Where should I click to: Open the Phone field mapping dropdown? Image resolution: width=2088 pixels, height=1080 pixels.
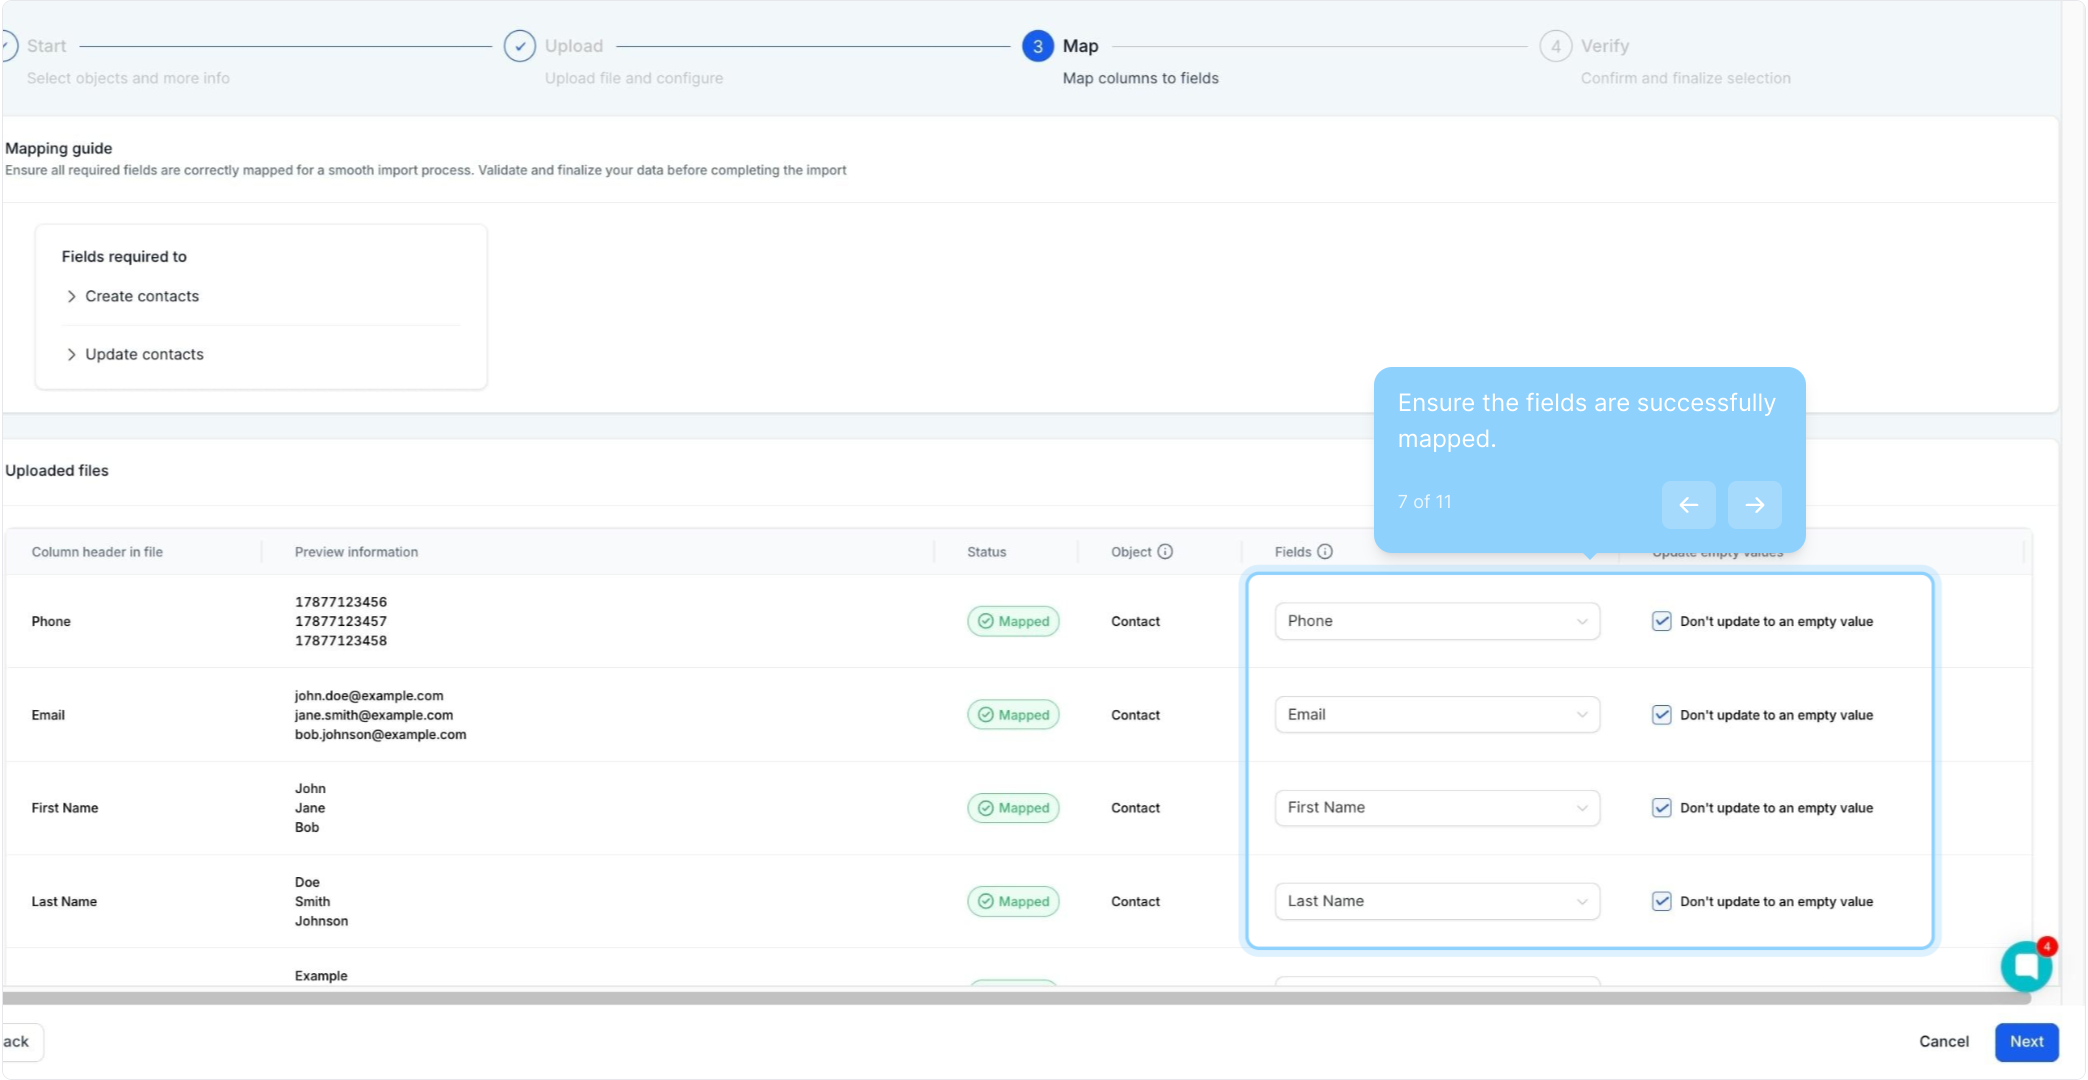[x=1436, y=621]
